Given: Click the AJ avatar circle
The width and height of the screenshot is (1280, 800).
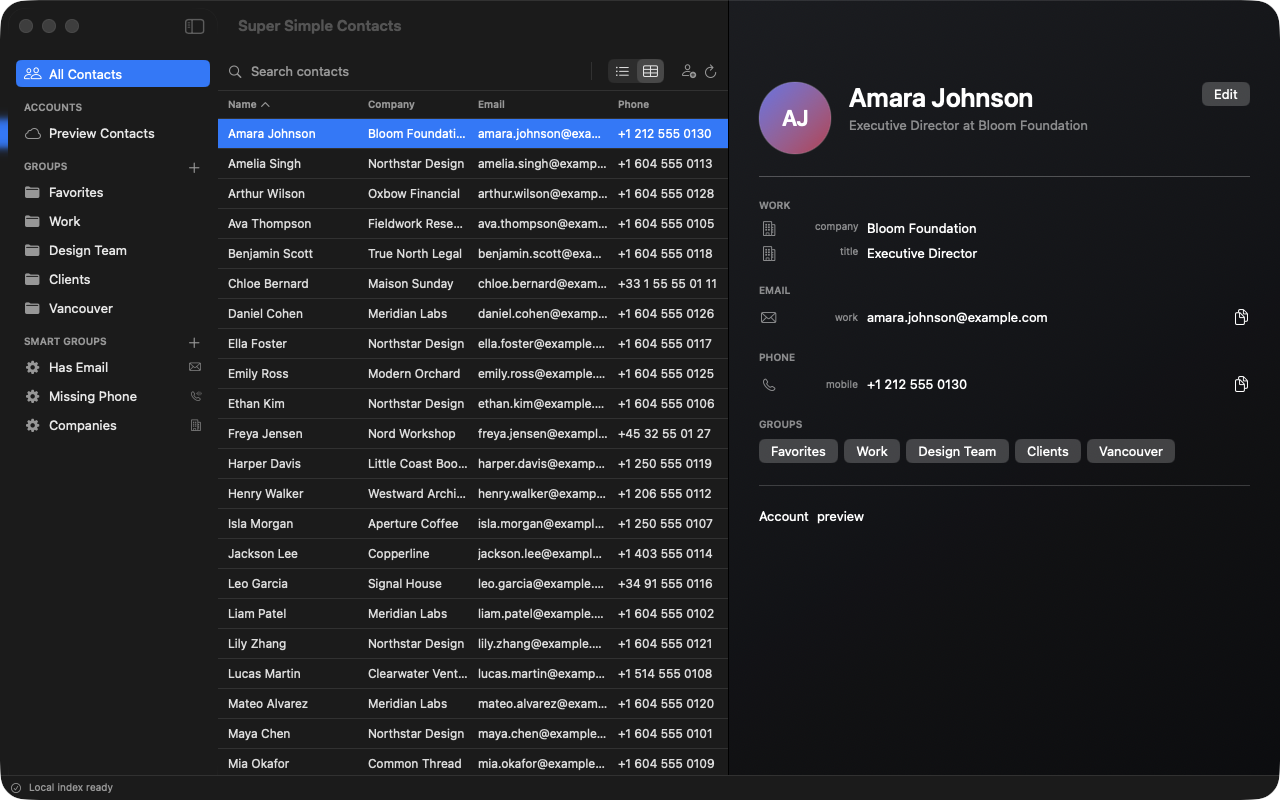Looking at the screenshot, I should pos(795,118).
